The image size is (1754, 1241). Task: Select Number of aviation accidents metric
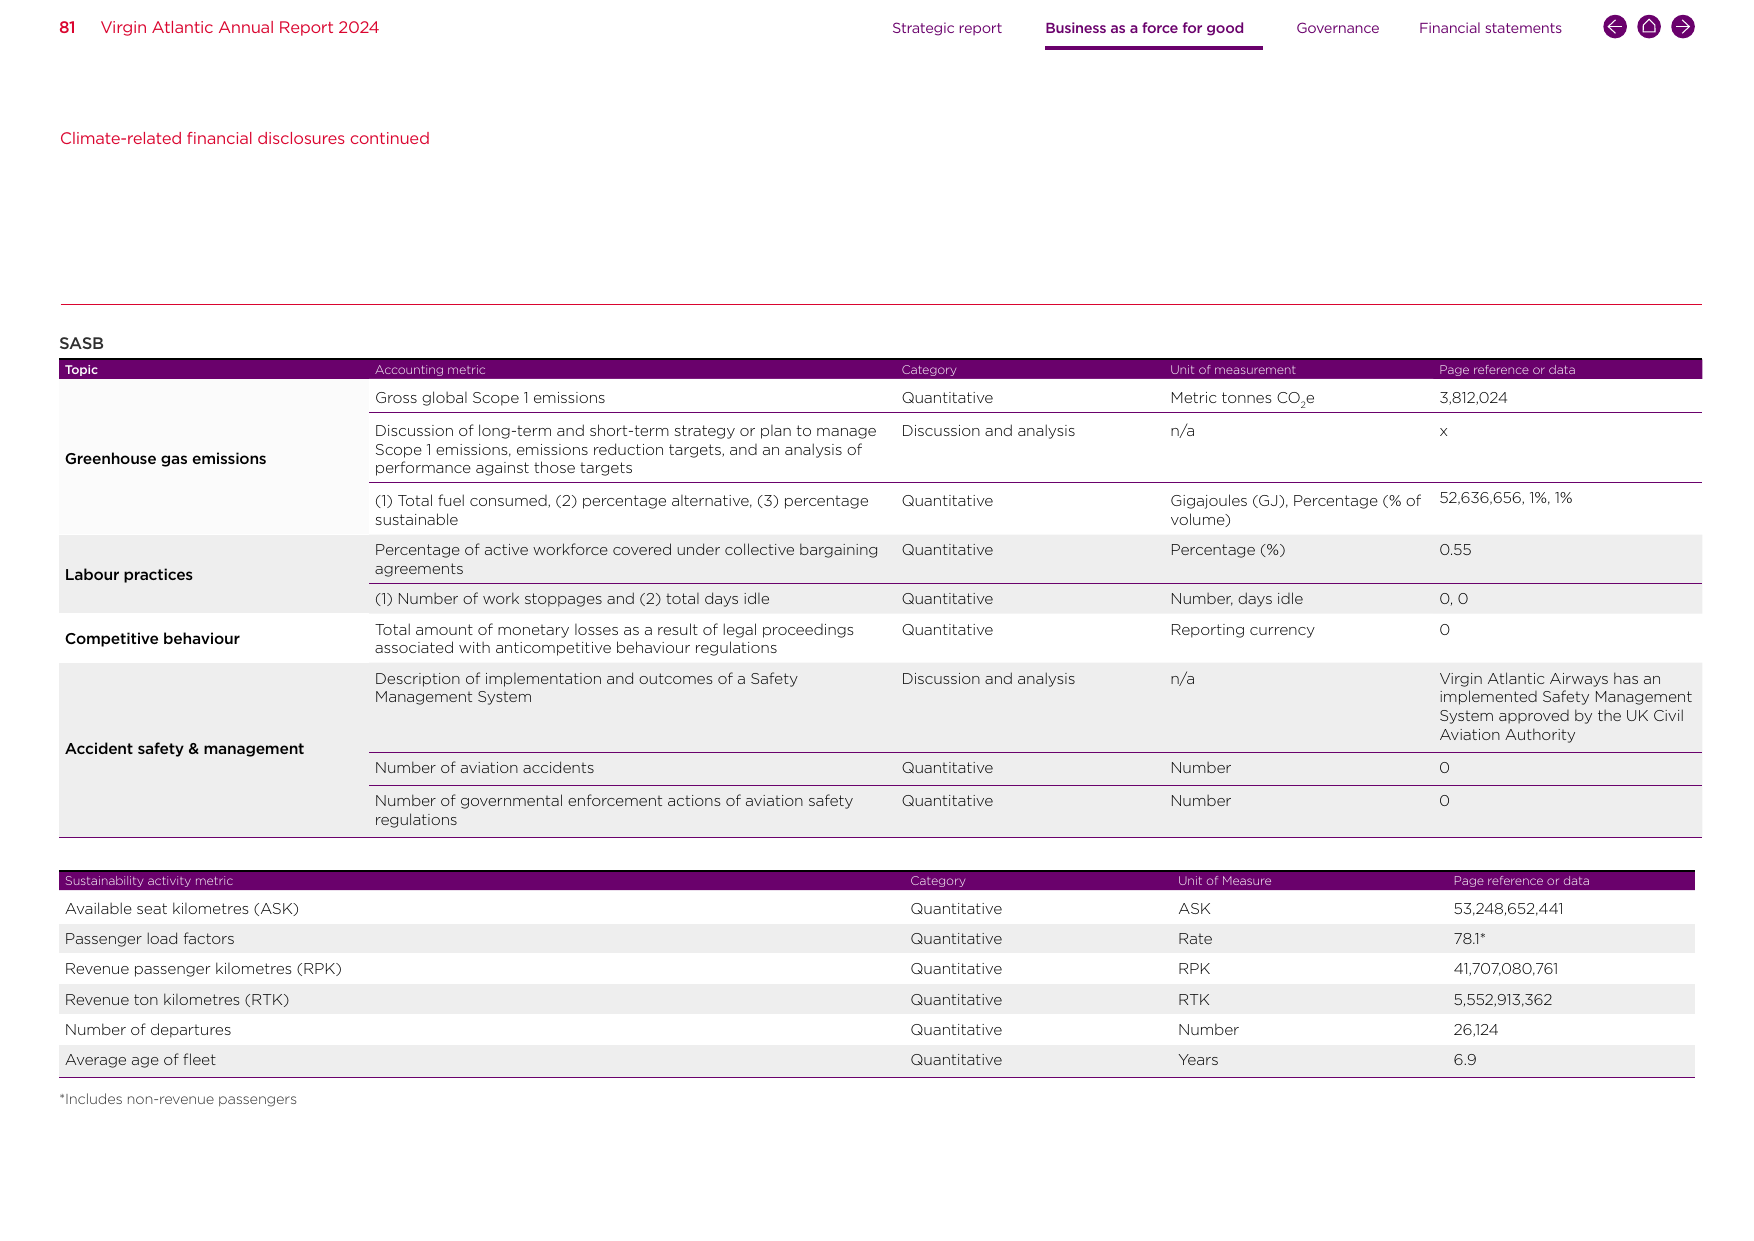tap(484, 768)
